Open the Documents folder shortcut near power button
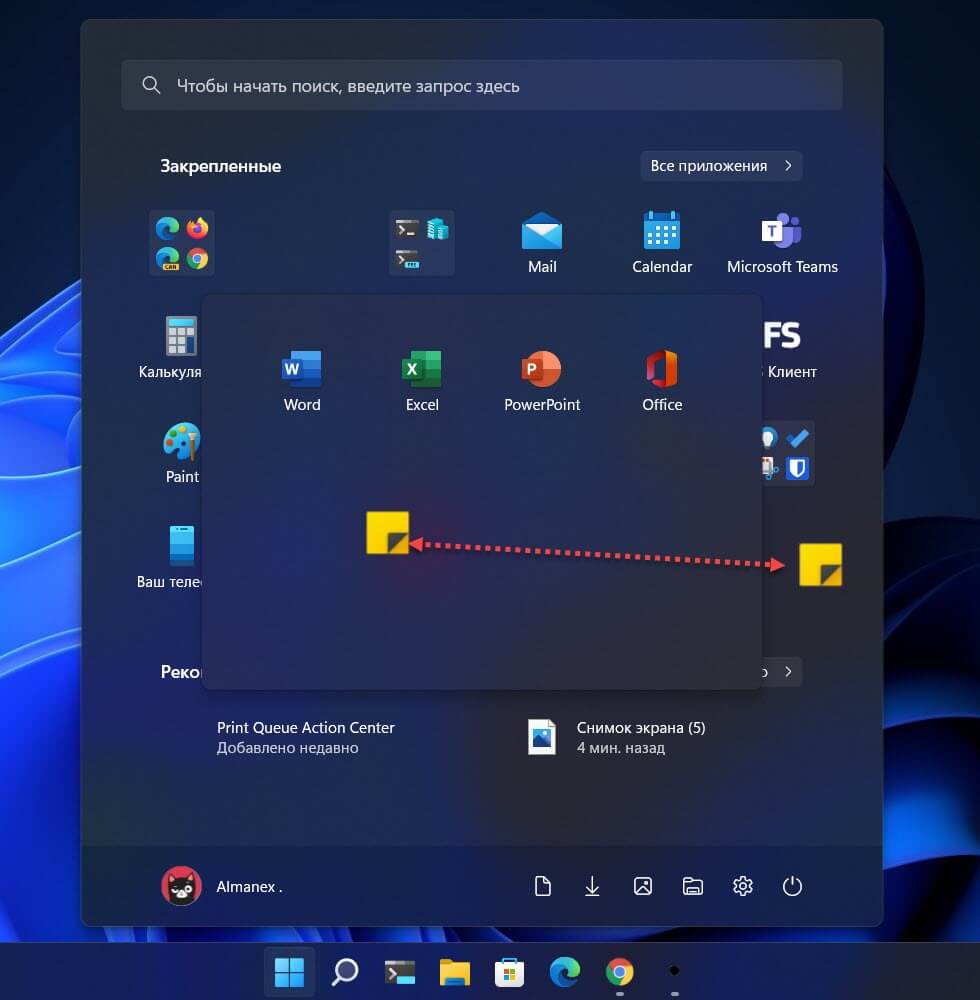980x1000 pixels. [543, 886]
